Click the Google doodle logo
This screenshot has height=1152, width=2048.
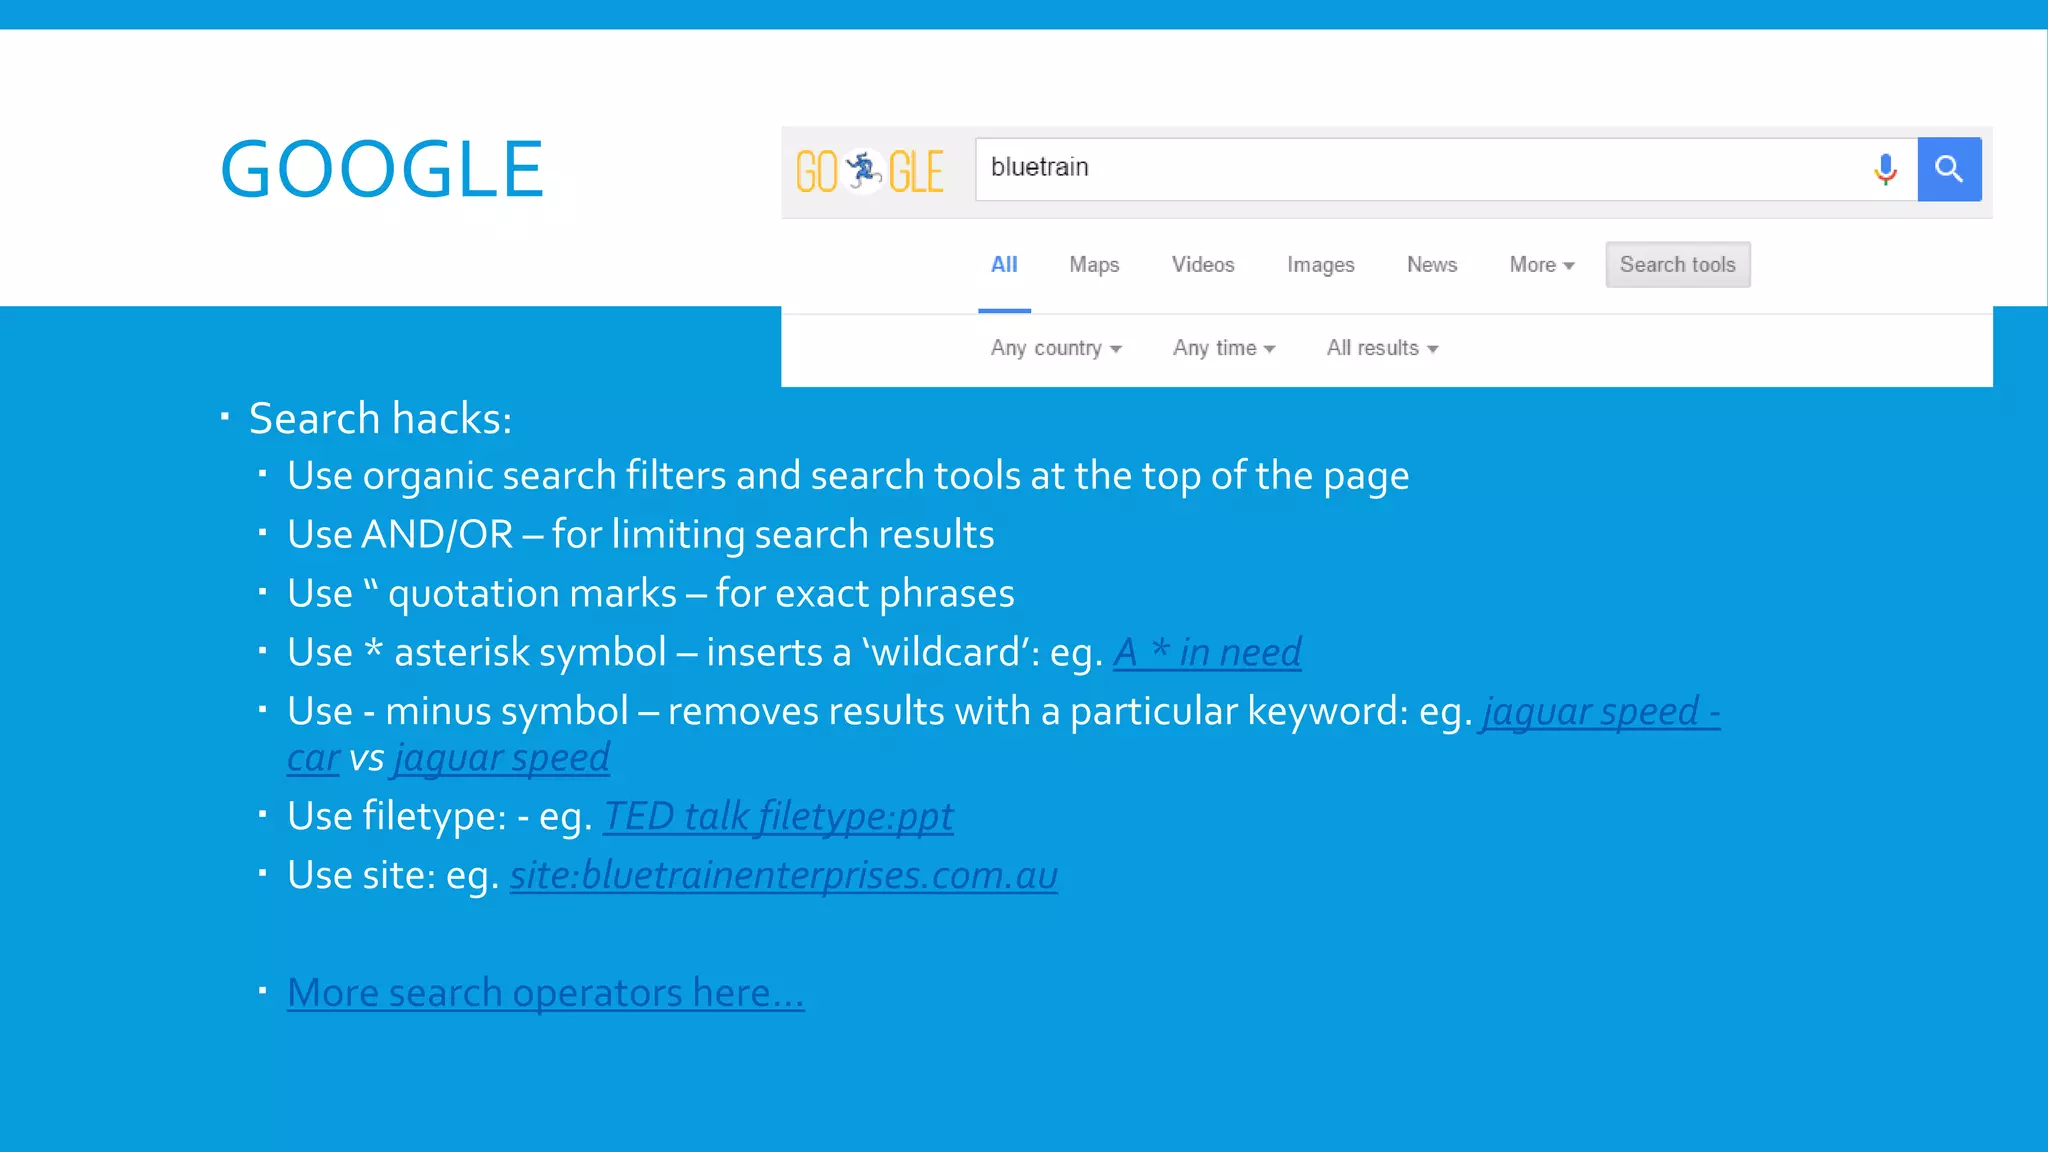tap(869, 171)
